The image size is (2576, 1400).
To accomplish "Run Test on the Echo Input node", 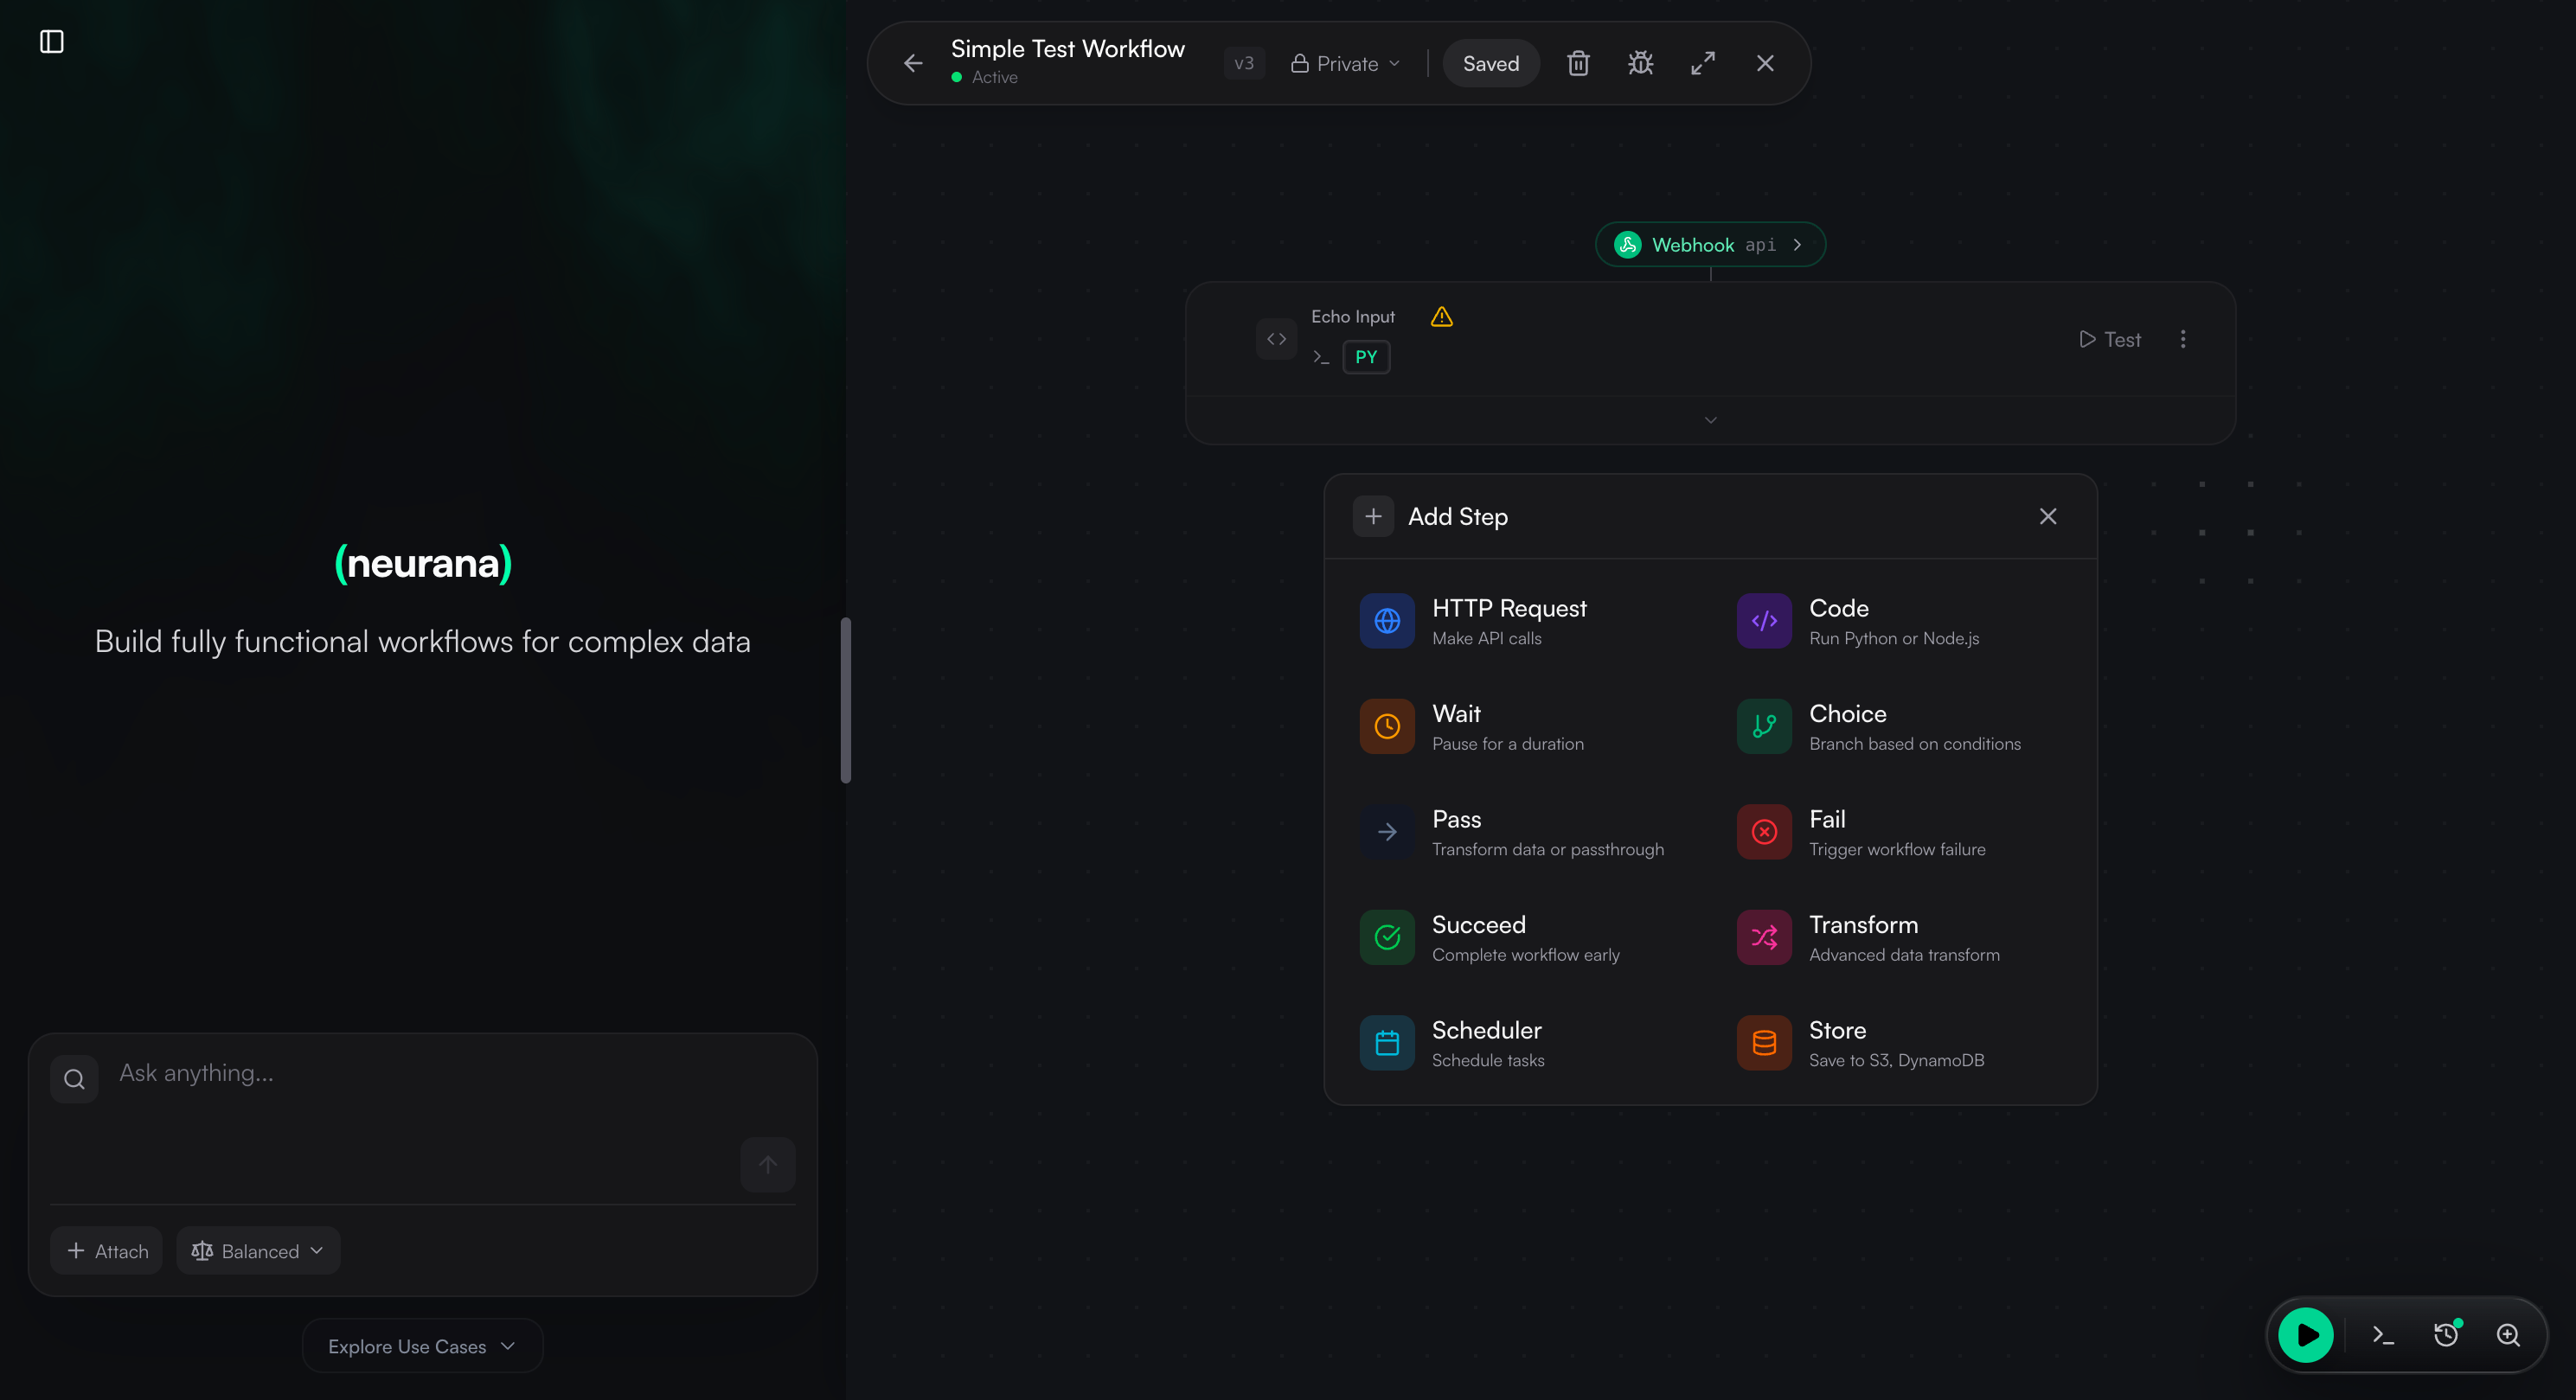I will (2110, 339).
